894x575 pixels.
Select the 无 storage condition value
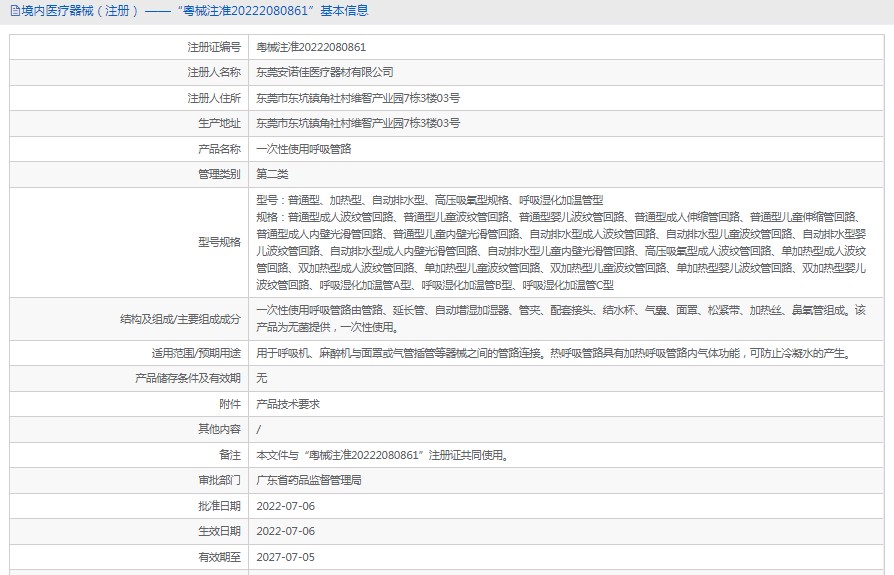[x=262, y=378]
